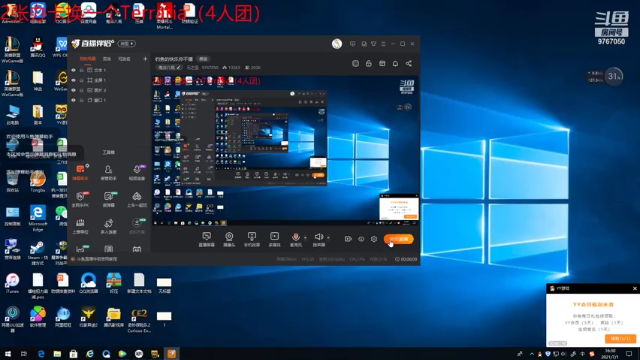Viewport: 640px width, 360px height.
Task: Open the iTunes desktop shortcut
Action: 12,284
